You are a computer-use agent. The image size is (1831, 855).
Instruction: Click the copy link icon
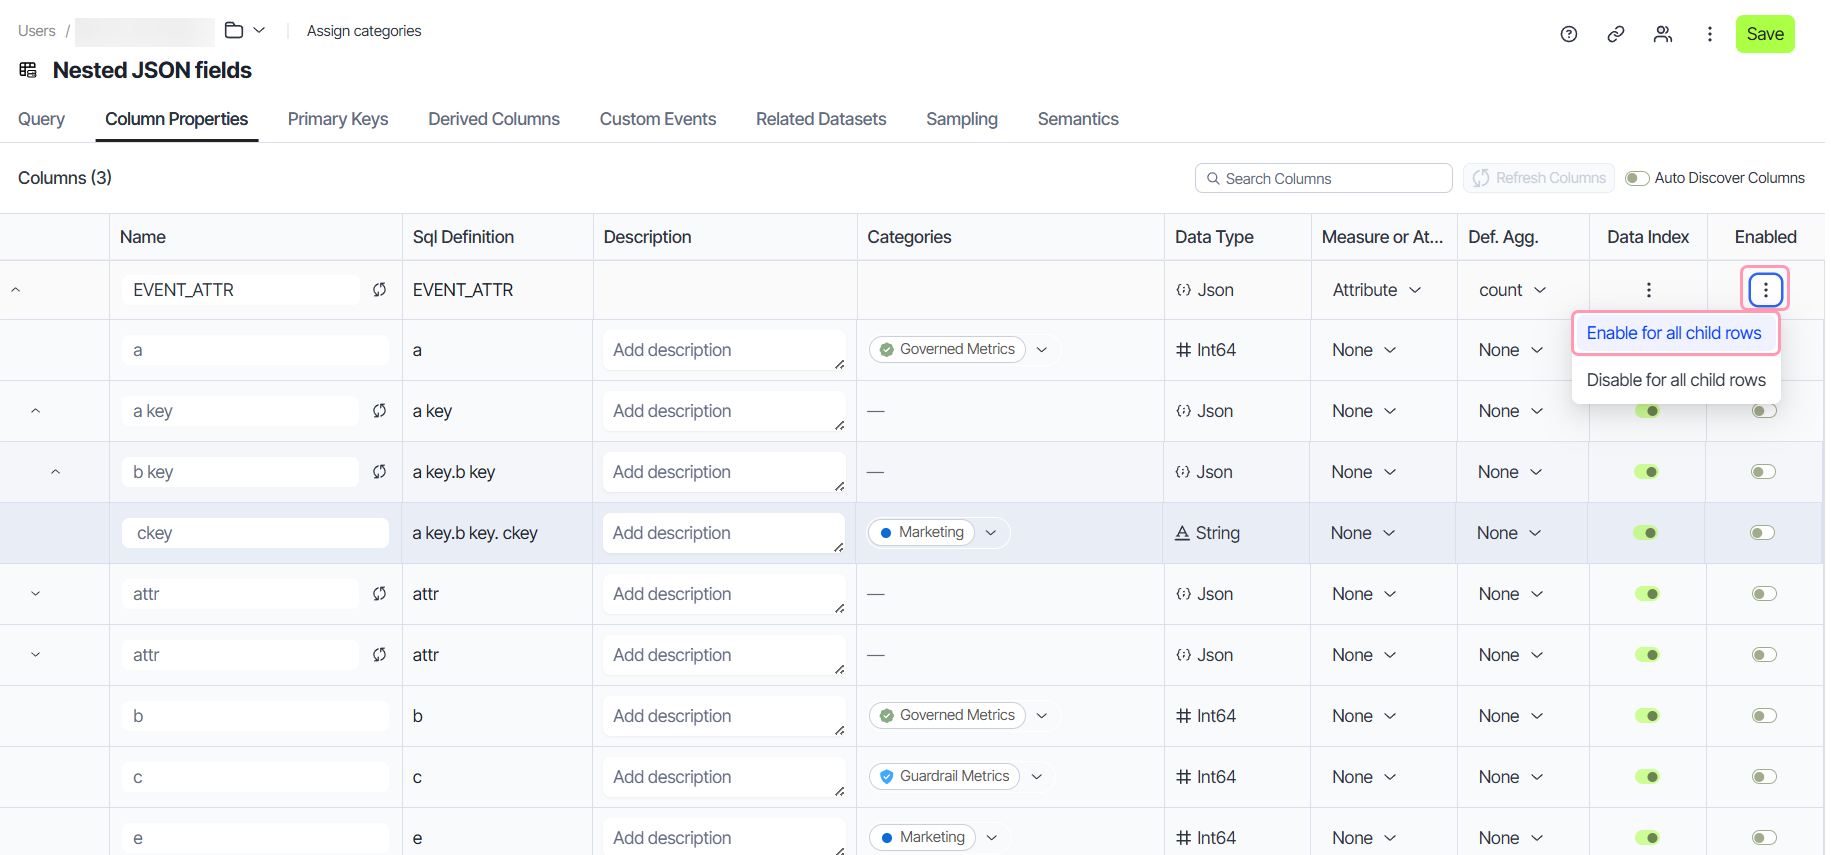(x=1615, y=34)
